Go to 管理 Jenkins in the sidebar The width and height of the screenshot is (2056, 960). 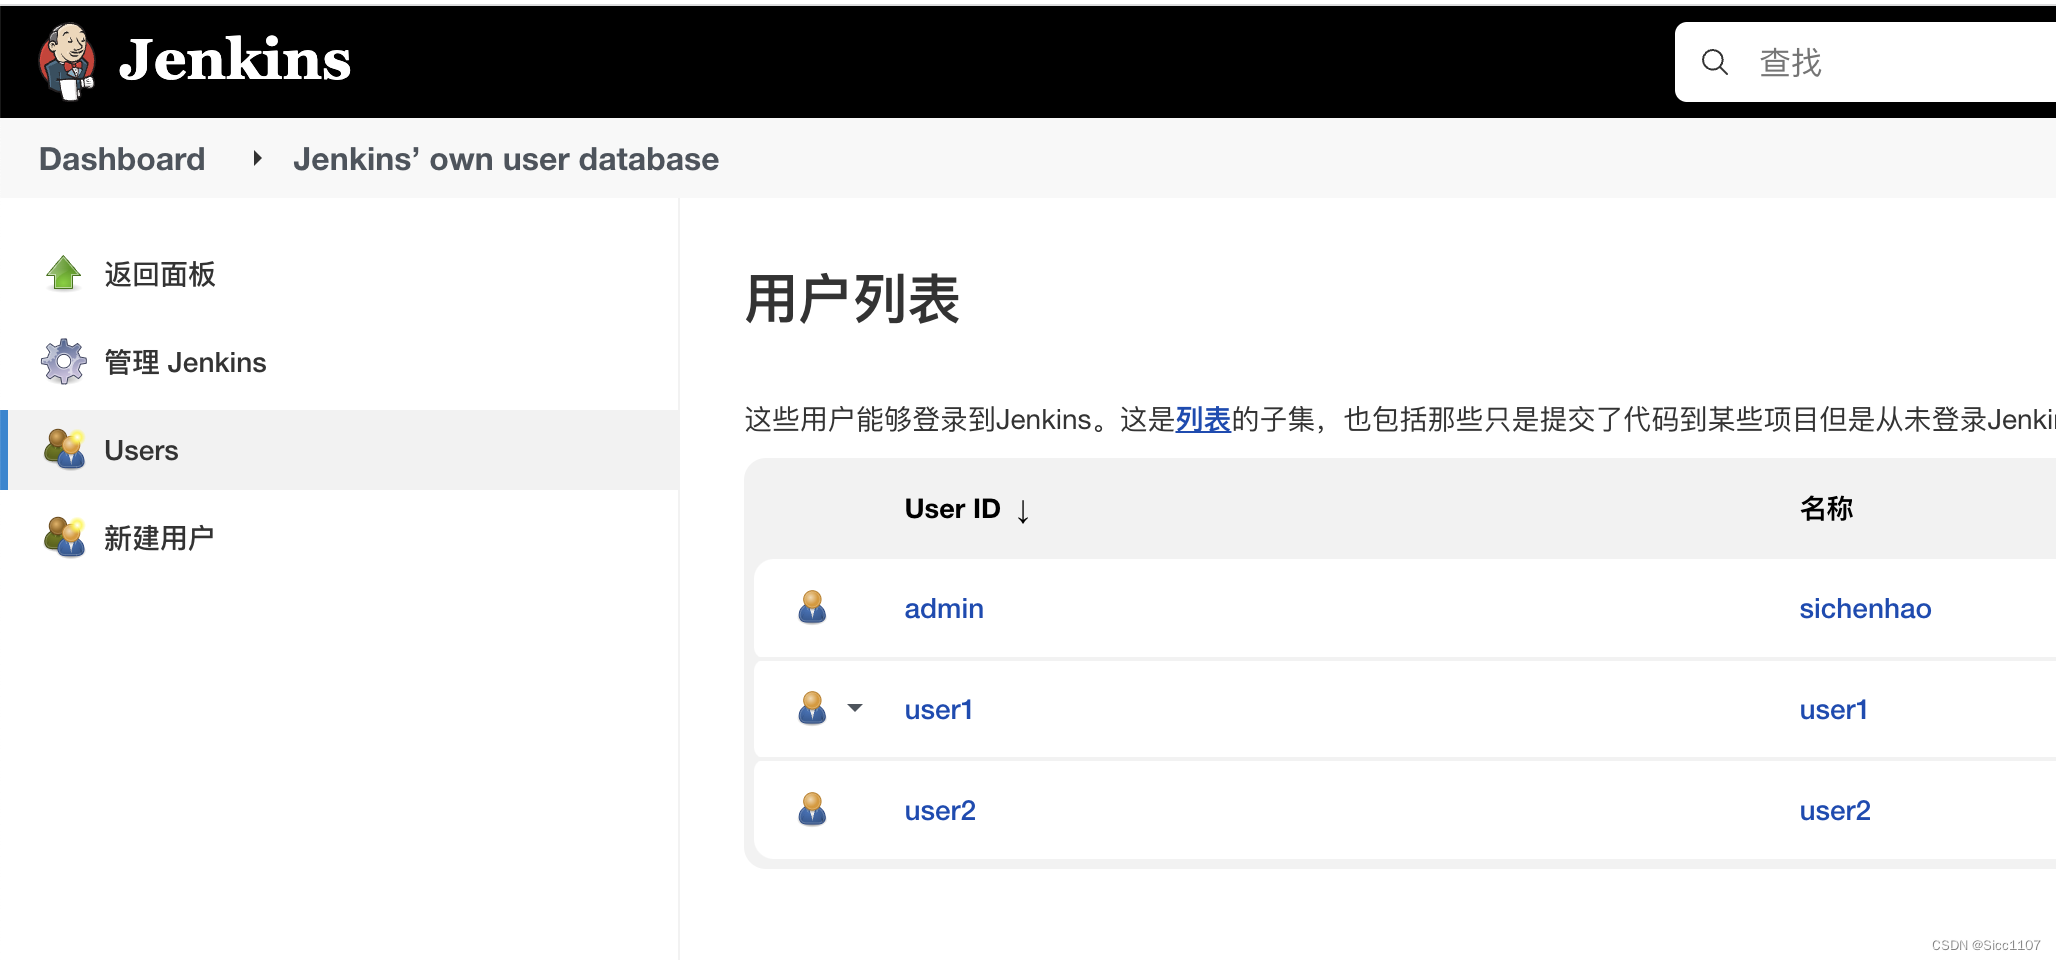185,362
